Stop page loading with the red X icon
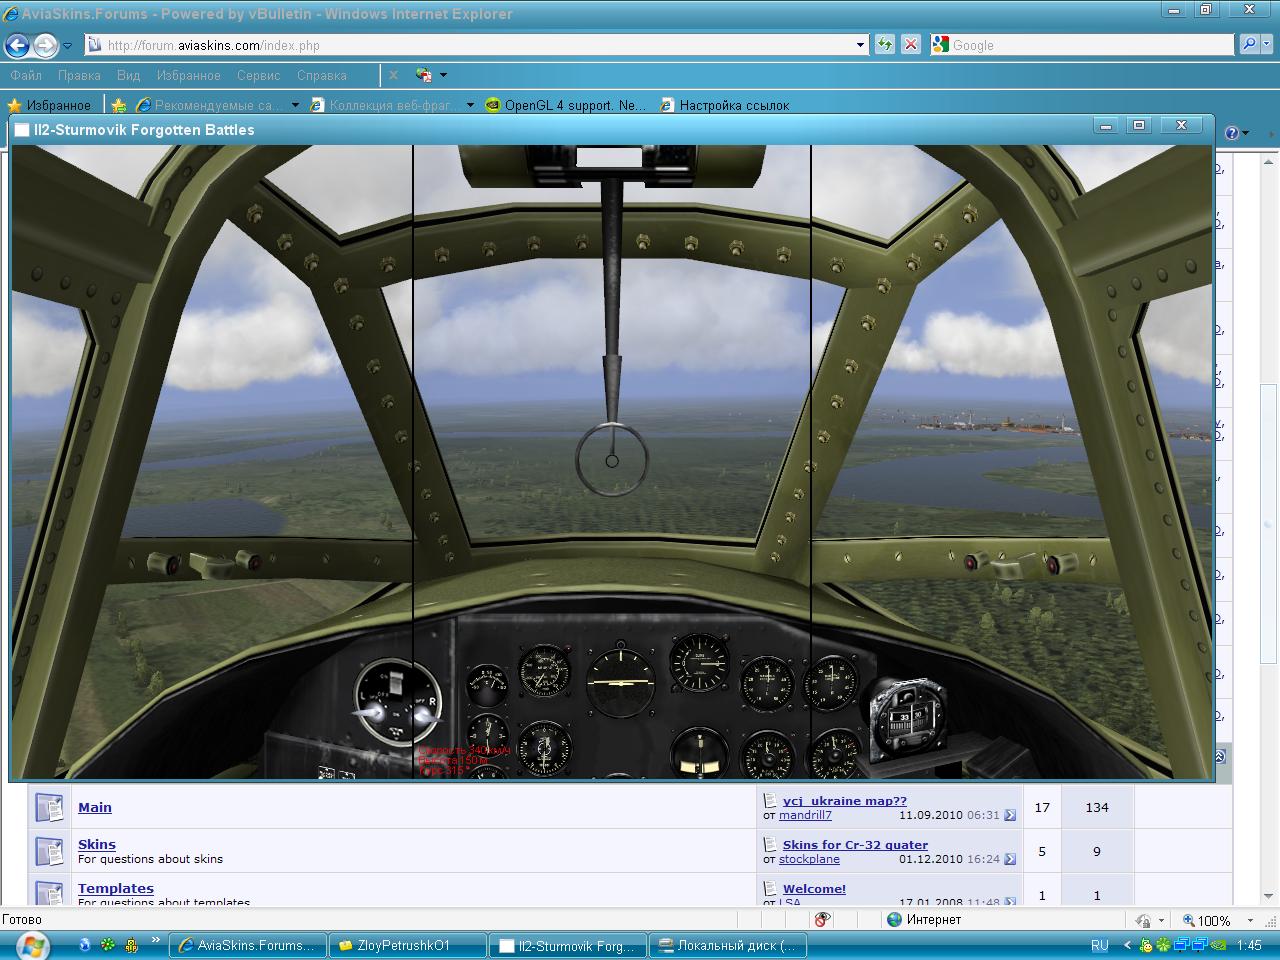This screenshot has width=1280, height=960. pos(911,44)
